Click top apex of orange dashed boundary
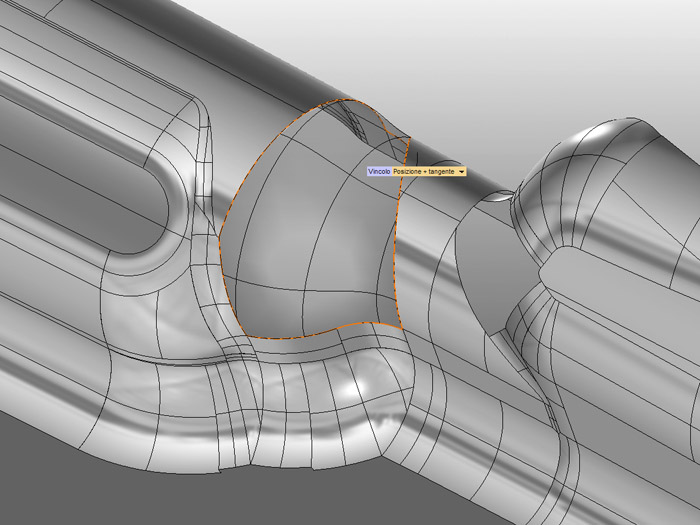 (x=345, y=101)
